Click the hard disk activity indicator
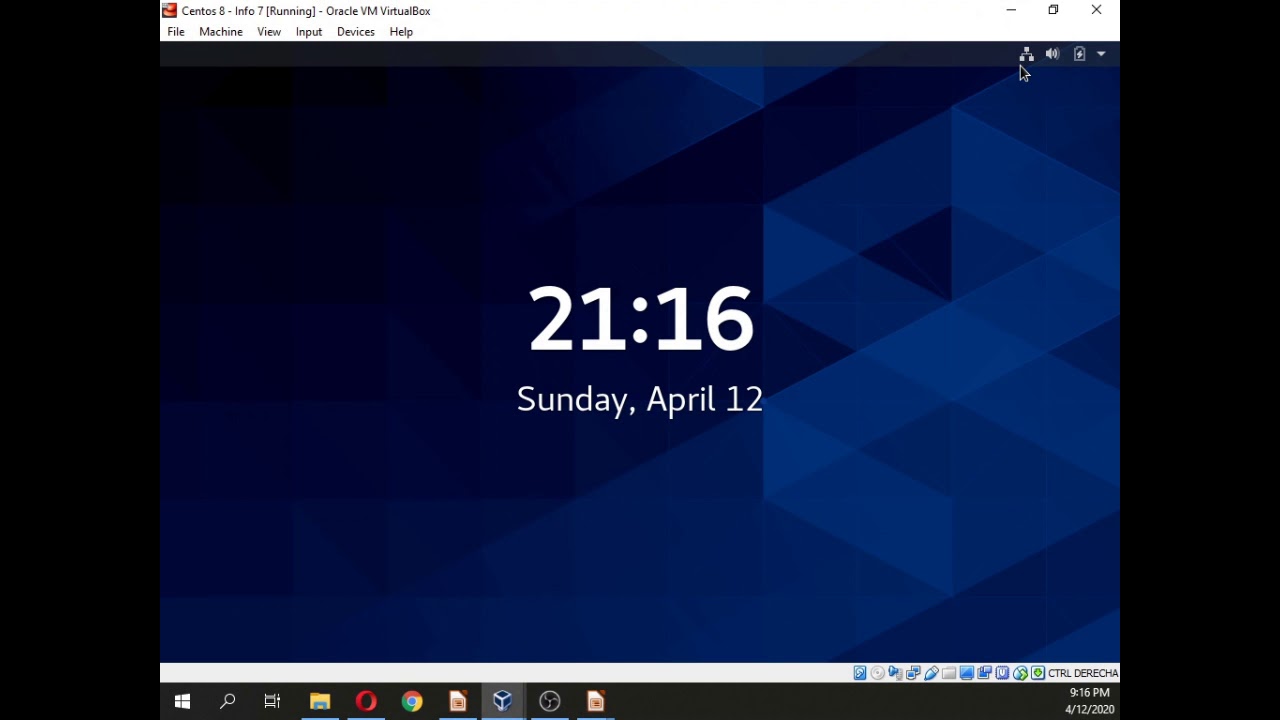Screen dimensions: 1280x720 click(860, 673)
